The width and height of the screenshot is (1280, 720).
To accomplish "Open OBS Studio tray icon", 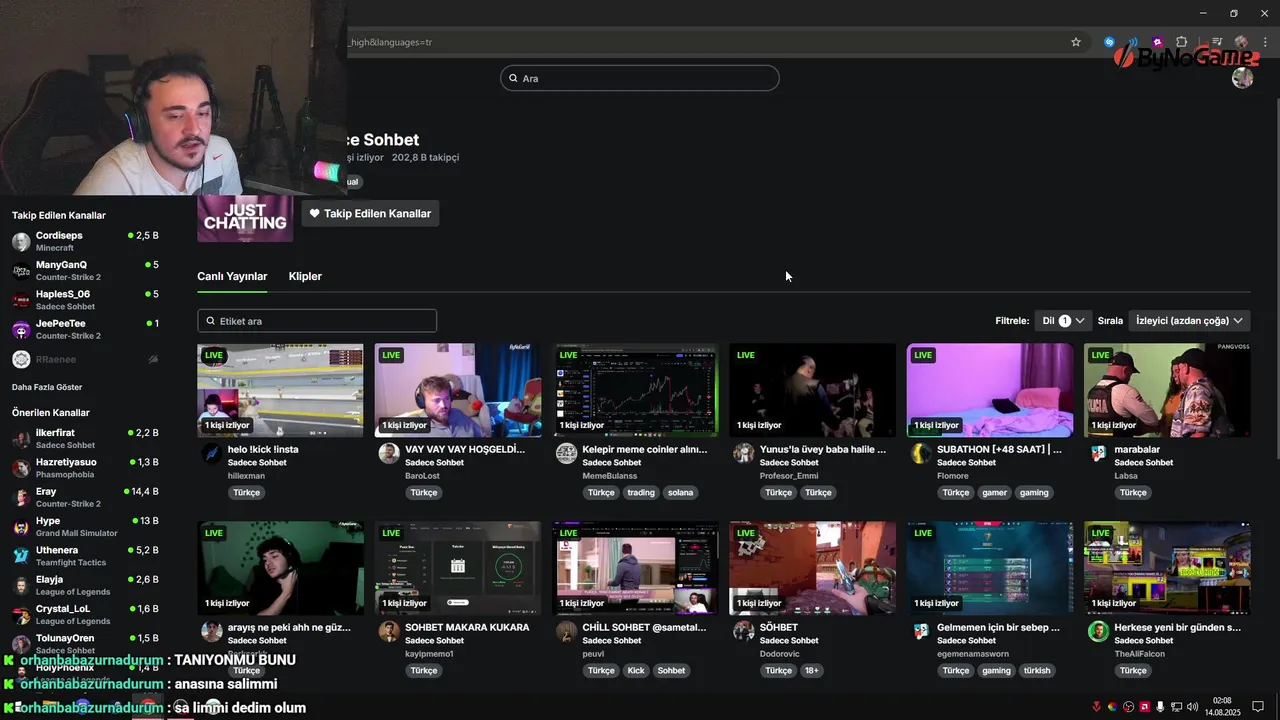I will tap(1129, 707).
